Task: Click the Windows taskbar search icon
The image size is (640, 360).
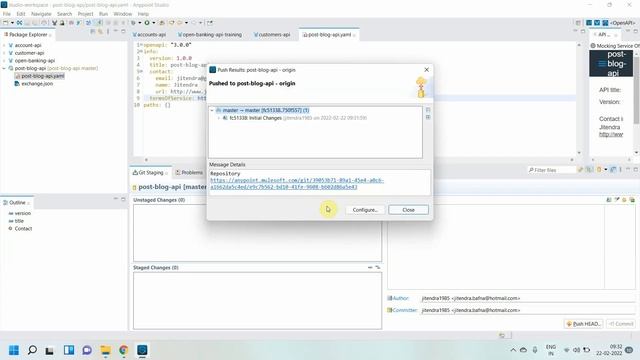Action: pyautogui.click(x=32, y=350)
